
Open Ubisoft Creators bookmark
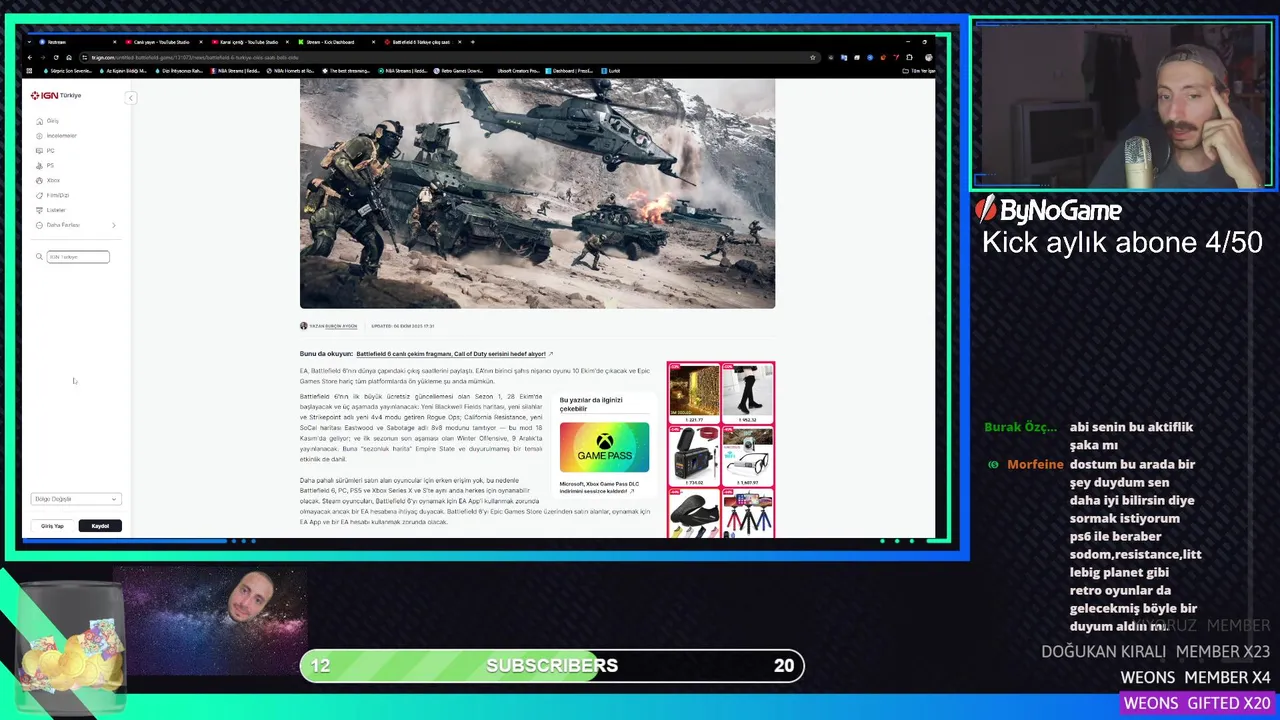click(x=517, y=71)
